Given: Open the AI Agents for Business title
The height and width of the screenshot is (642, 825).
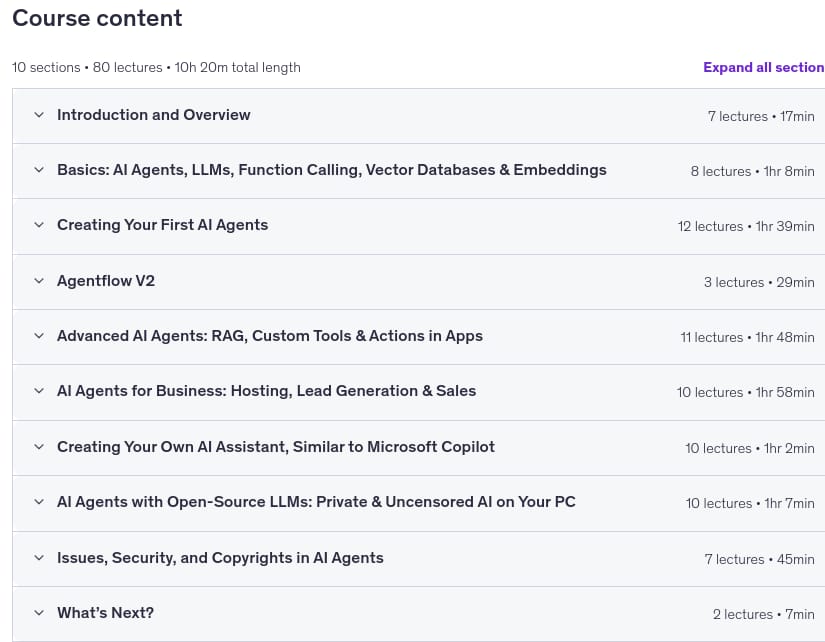Looking at the screenshot, I should tap(266, 391).
